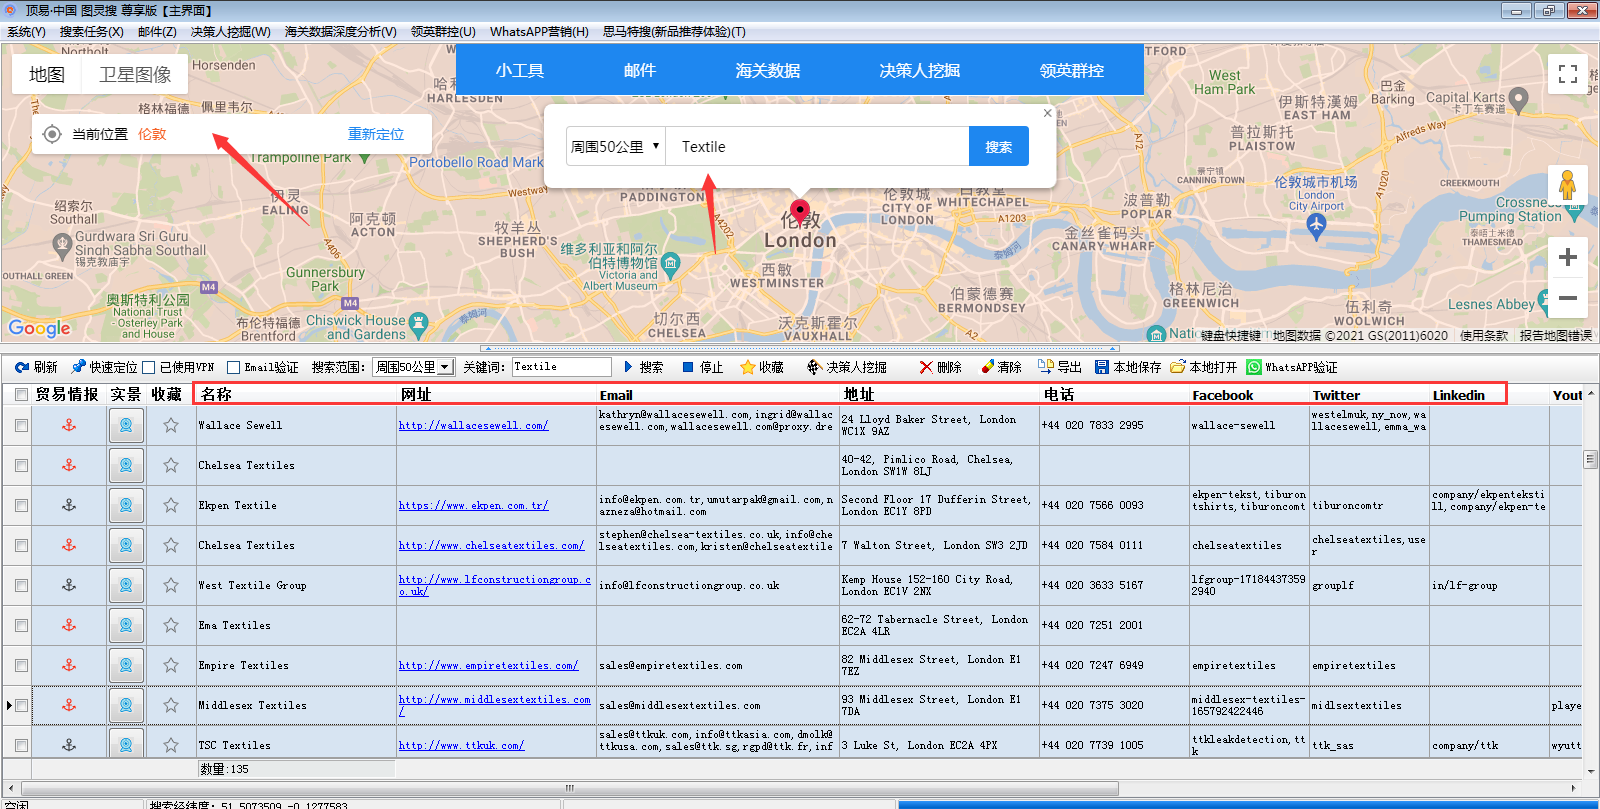Switch to the blue 领英群控 tab
Screen dimensions: 1600x809
(1072, 70)
